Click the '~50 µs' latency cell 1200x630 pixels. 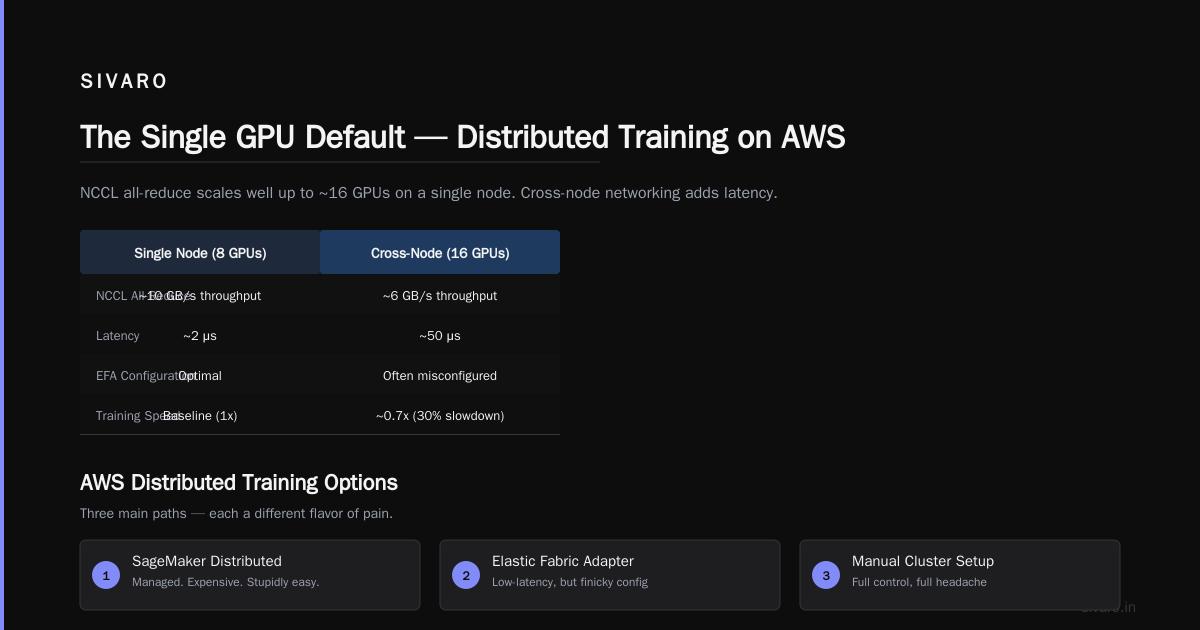[440, 336]
